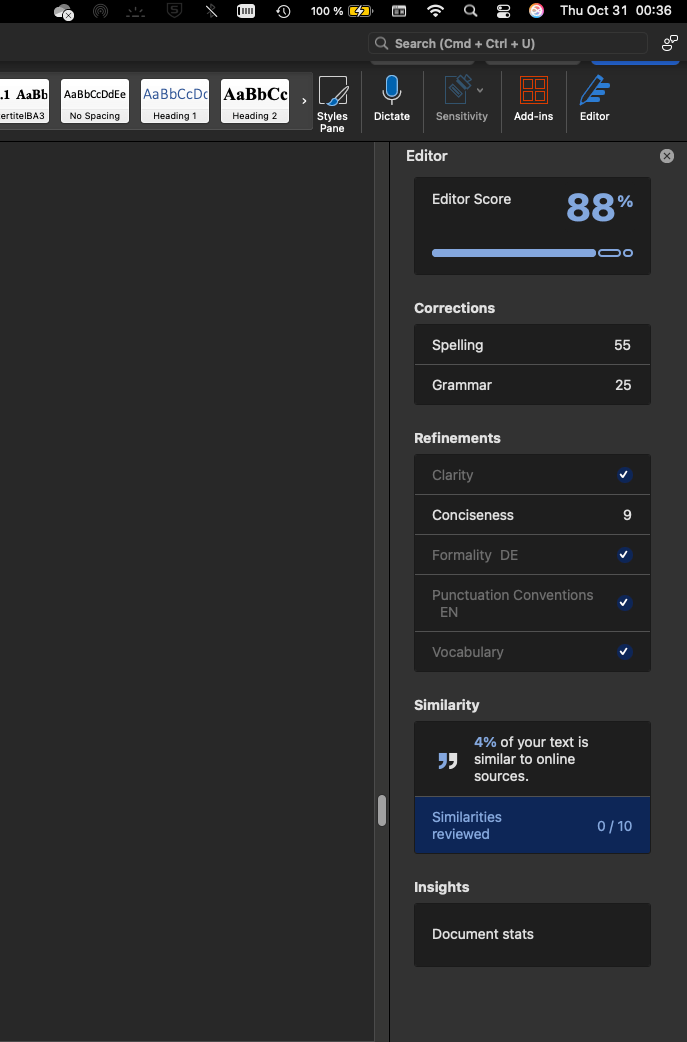Click the date and time Thu Oct 31

point(616,11)
